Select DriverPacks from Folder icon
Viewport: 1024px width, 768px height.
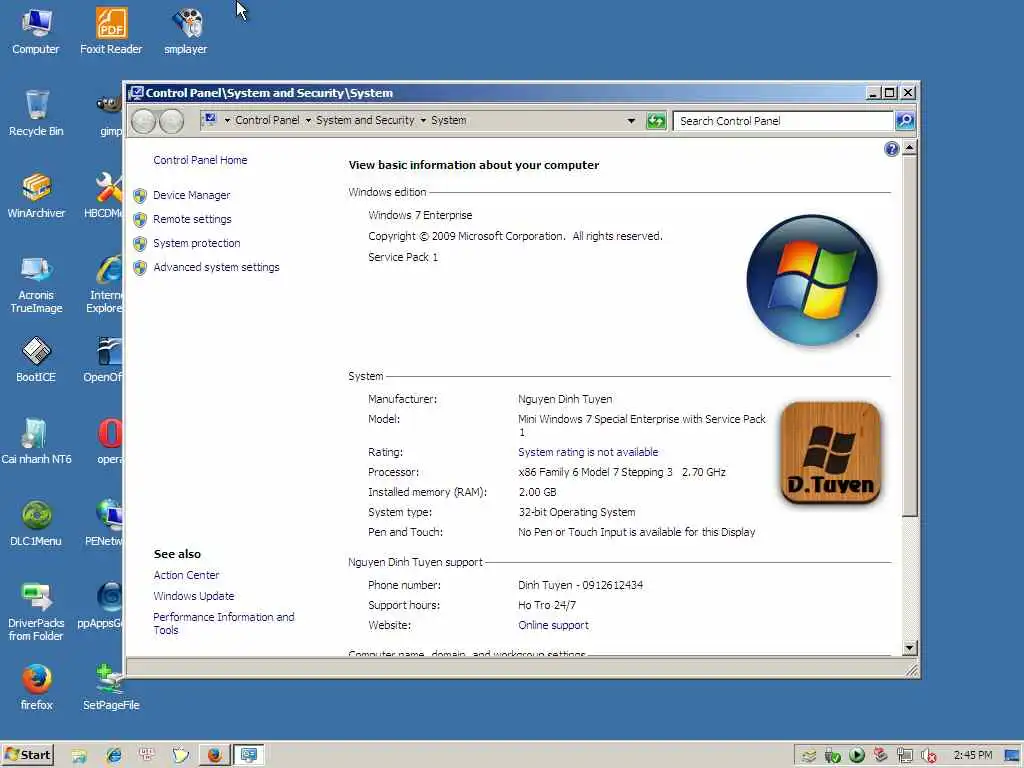[36, 612]
